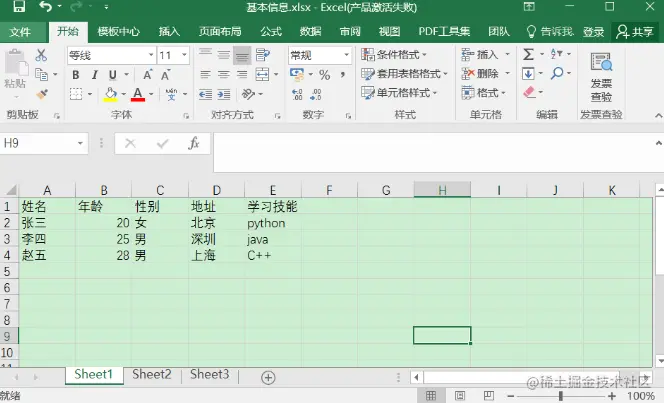
Task: Increase decimal places
Action: pos(297,94)
